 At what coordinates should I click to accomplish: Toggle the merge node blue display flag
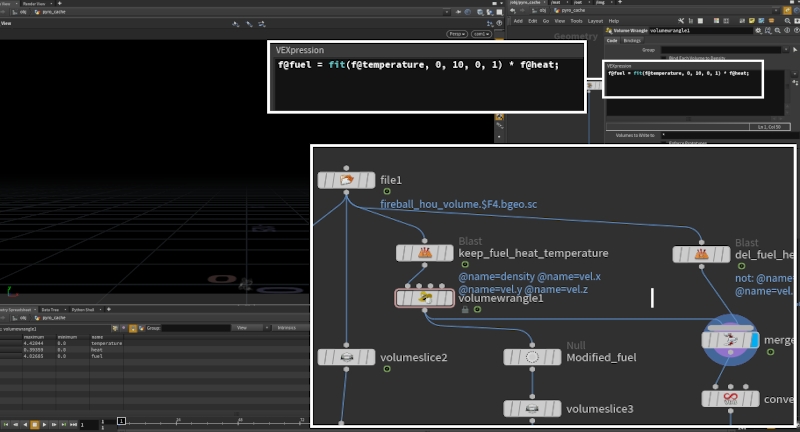(755, 341)
